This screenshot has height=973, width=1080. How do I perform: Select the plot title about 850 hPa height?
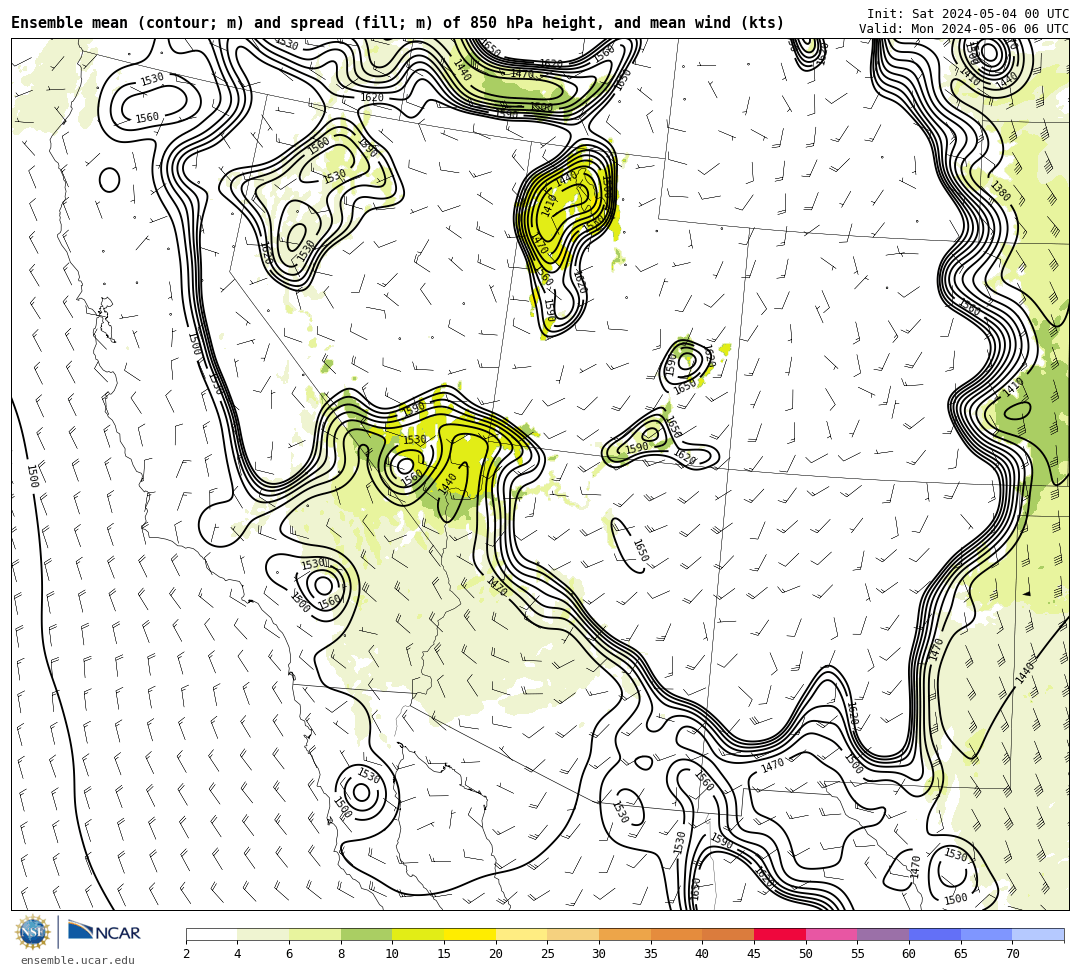(397, 23)
